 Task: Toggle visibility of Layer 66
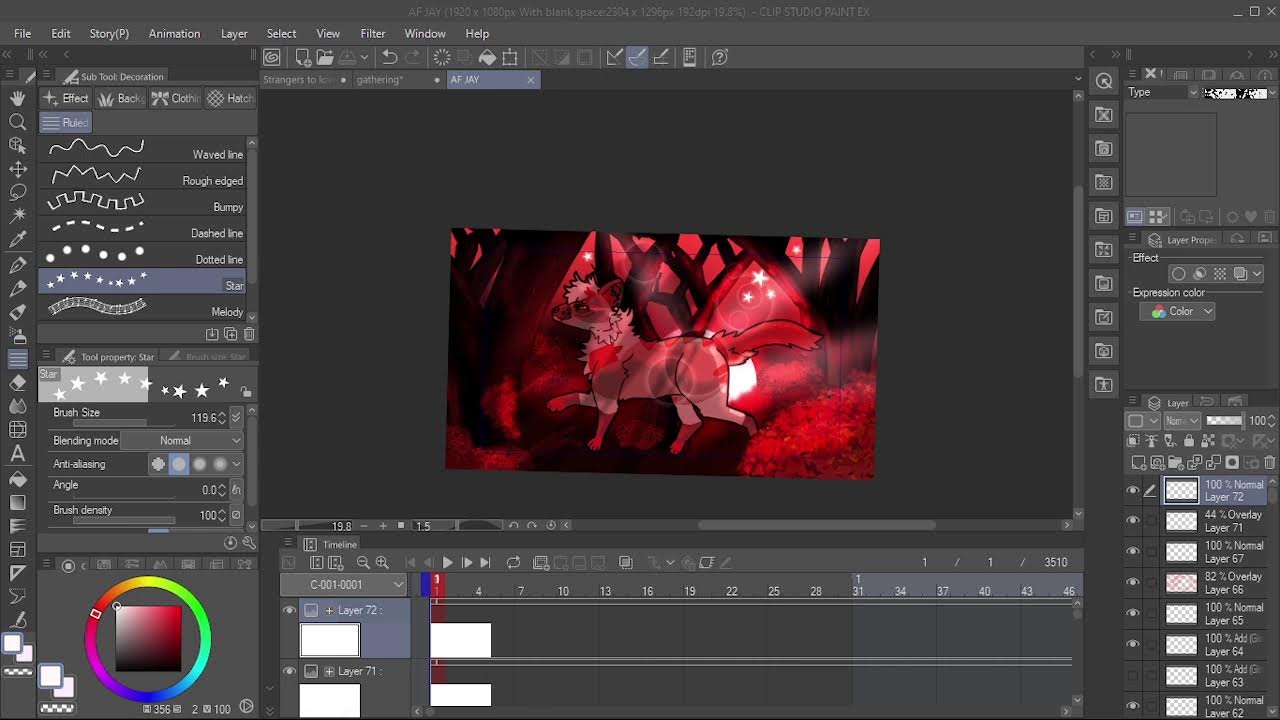[x=1133, y=582]
